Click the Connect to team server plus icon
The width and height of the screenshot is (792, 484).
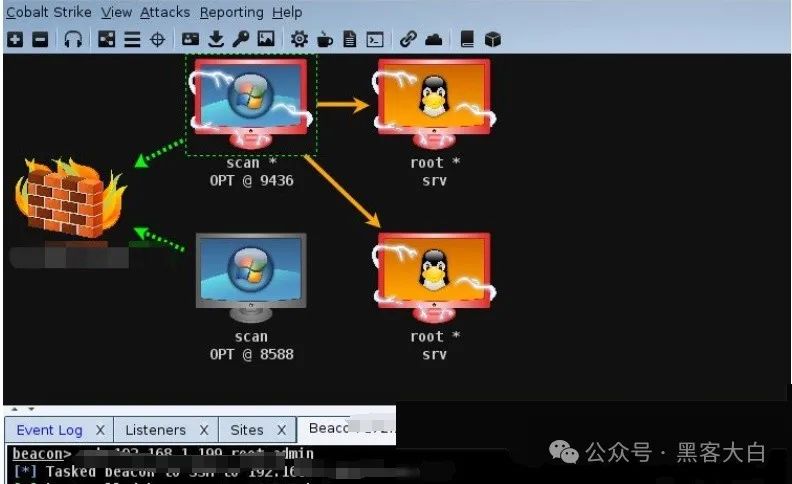click(15, 39)
